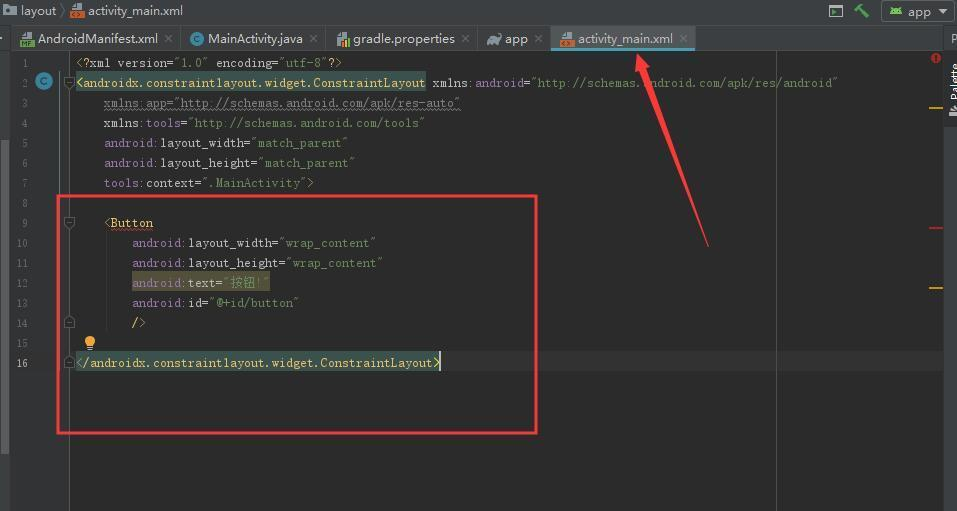Open the app gradle tab

tap(515, 38)
